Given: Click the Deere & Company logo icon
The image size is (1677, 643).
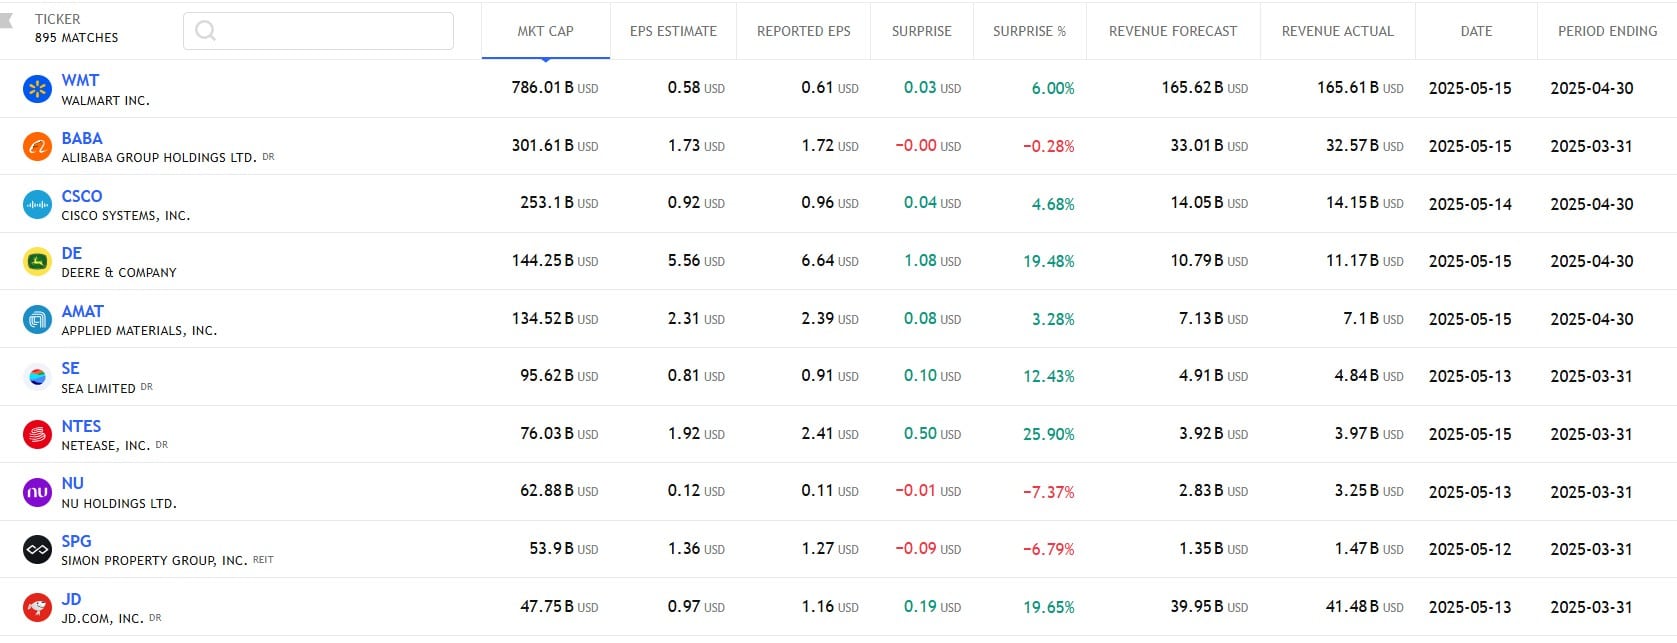Looking at the screenshot, I should point(37,262).
